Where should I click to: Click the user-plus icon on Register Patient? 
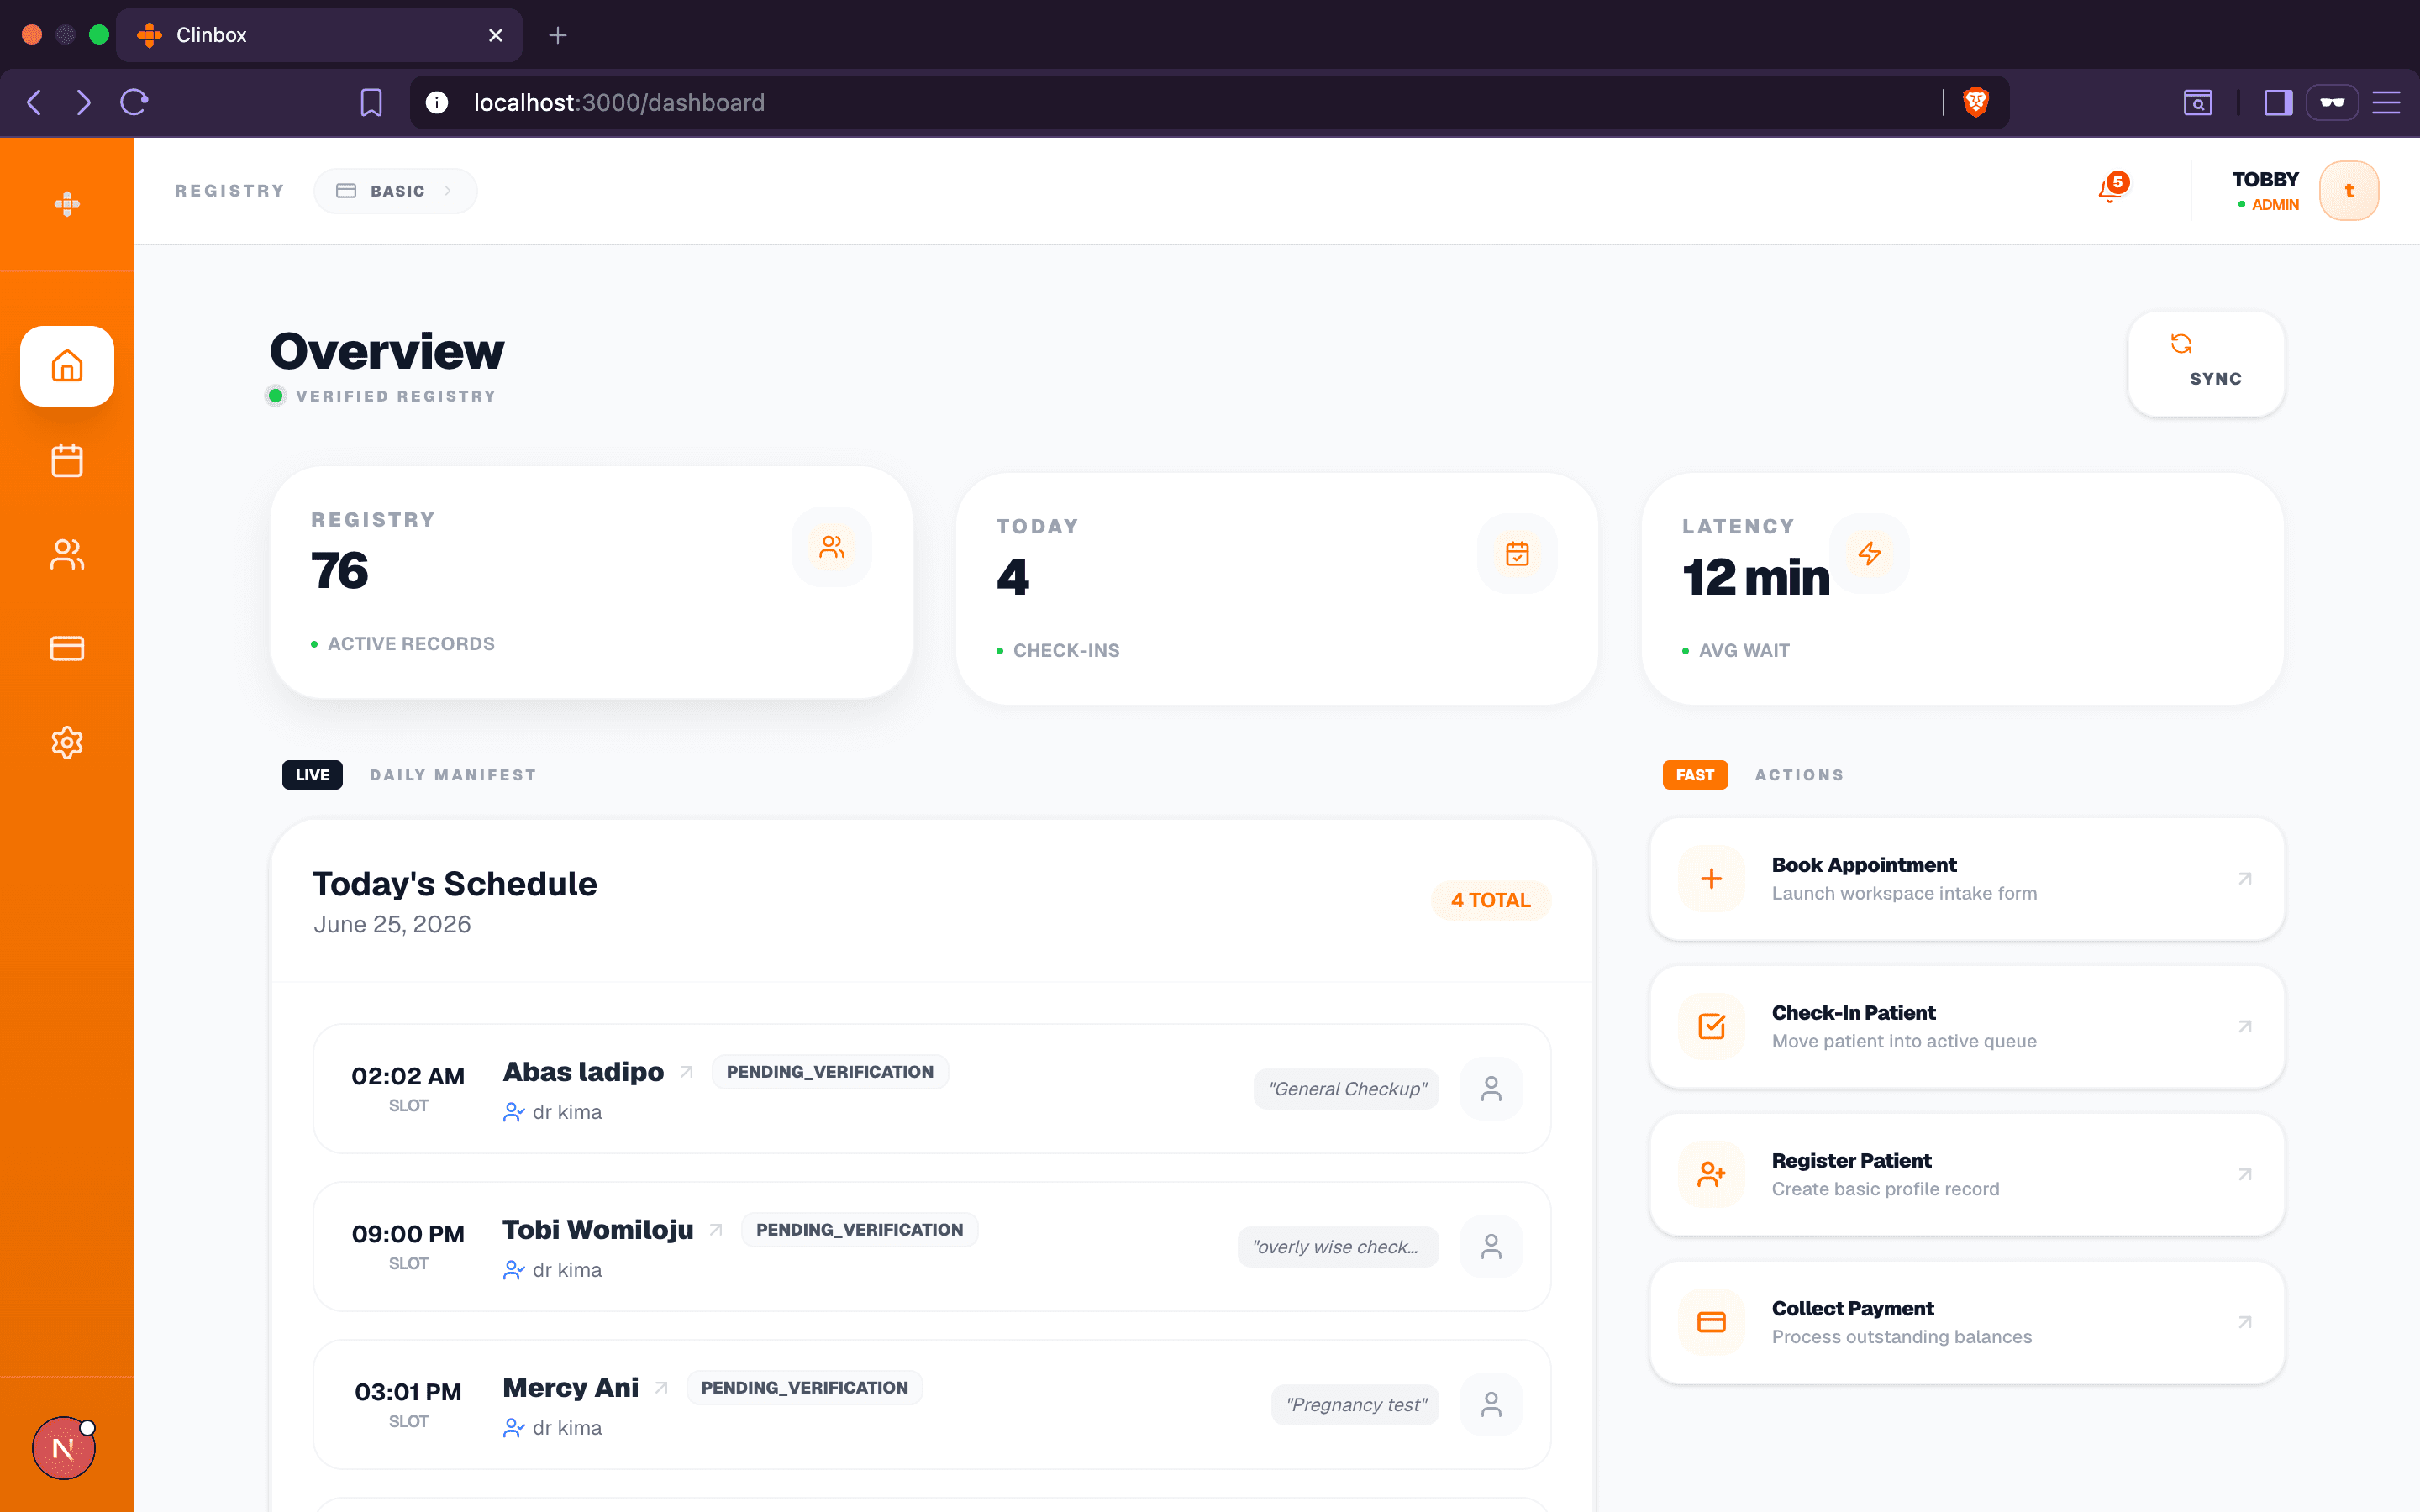(1711, 1175)
